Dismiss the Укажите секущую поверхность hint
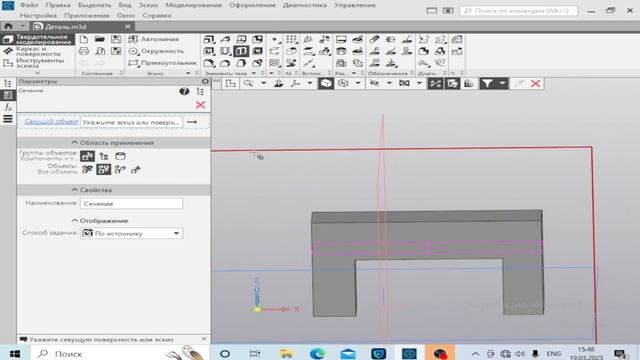Image resolution: width=640 pixels, height=360 pixels. [204, 339]
